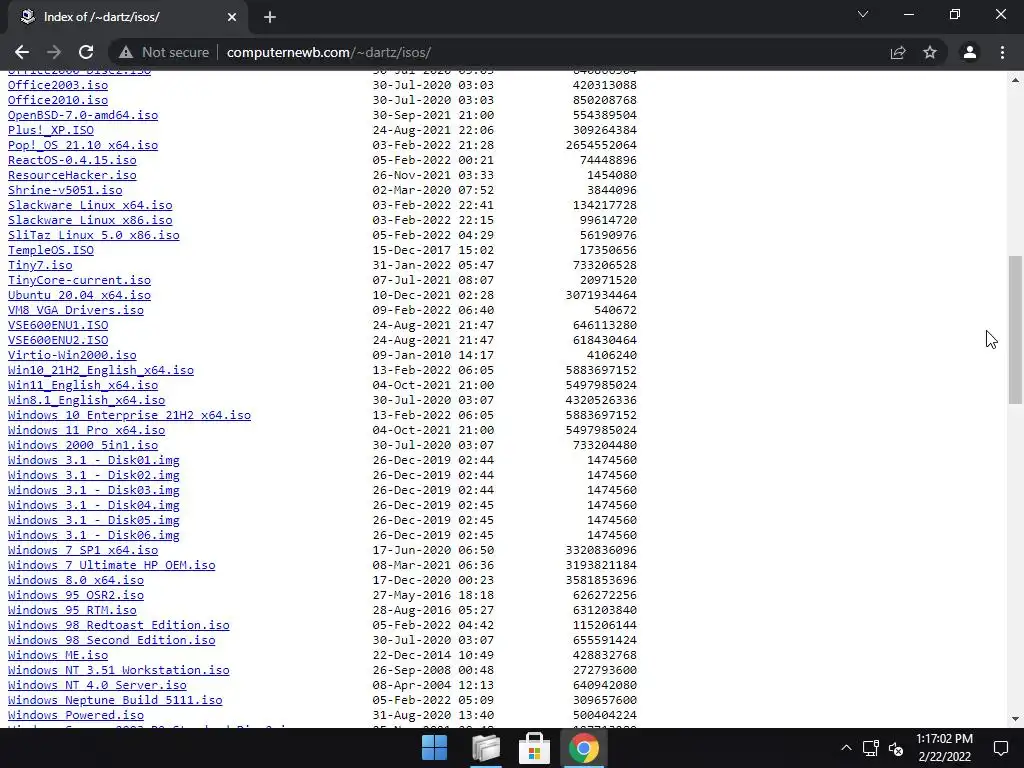1024x768 pixels.
Task: Download Windows Powered.iso
Action: point(76,716)
